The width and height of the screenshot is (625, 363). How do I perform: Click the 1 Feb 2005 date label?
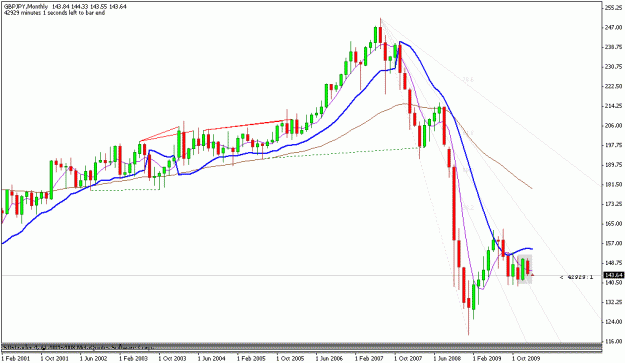[251, 358]
